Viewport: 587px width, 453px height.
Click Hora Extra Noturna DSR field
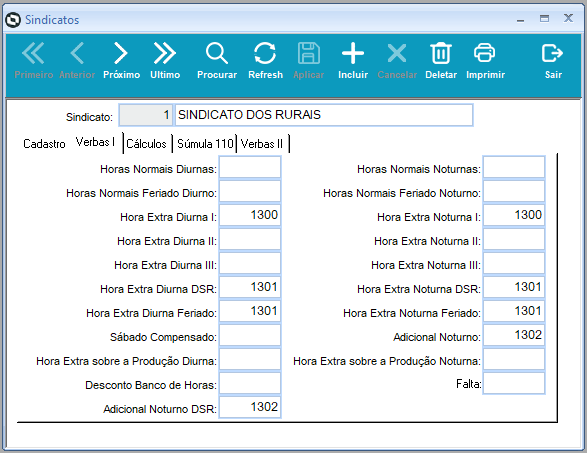pyautogui.click(x=514, y=287)
